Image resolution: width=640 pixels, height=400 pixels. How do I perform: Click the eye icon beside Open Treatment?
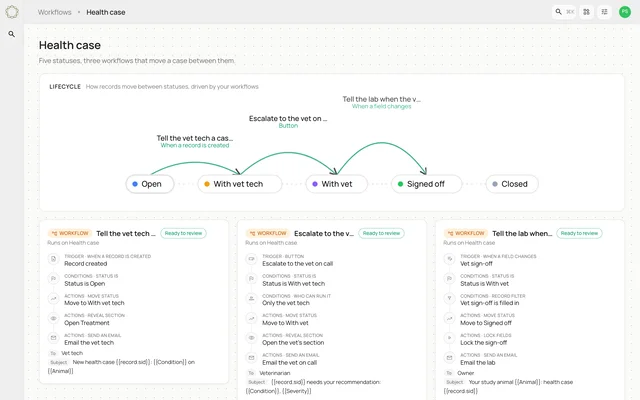click(x=53, y=318)
